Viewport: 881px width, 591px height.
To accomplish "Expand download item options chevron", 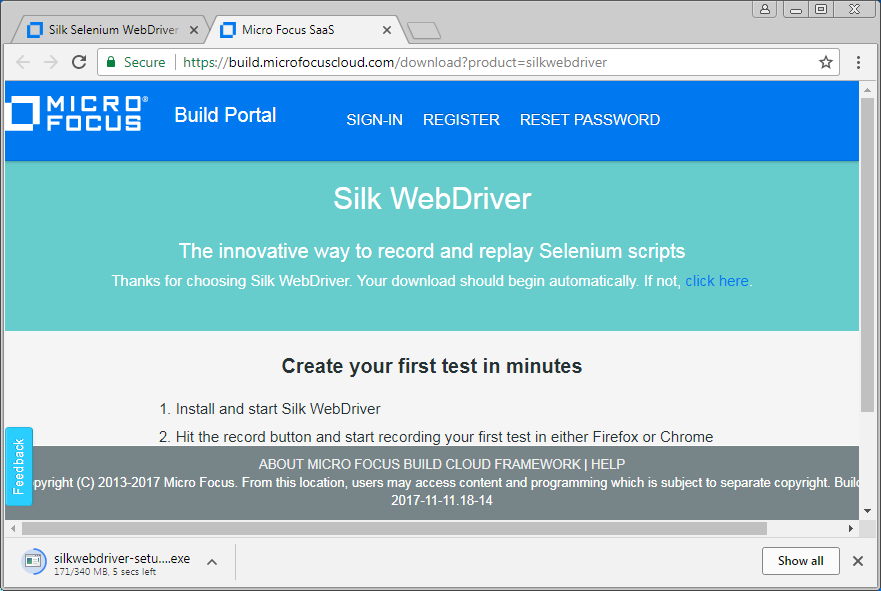I will (x=212, y=562).
